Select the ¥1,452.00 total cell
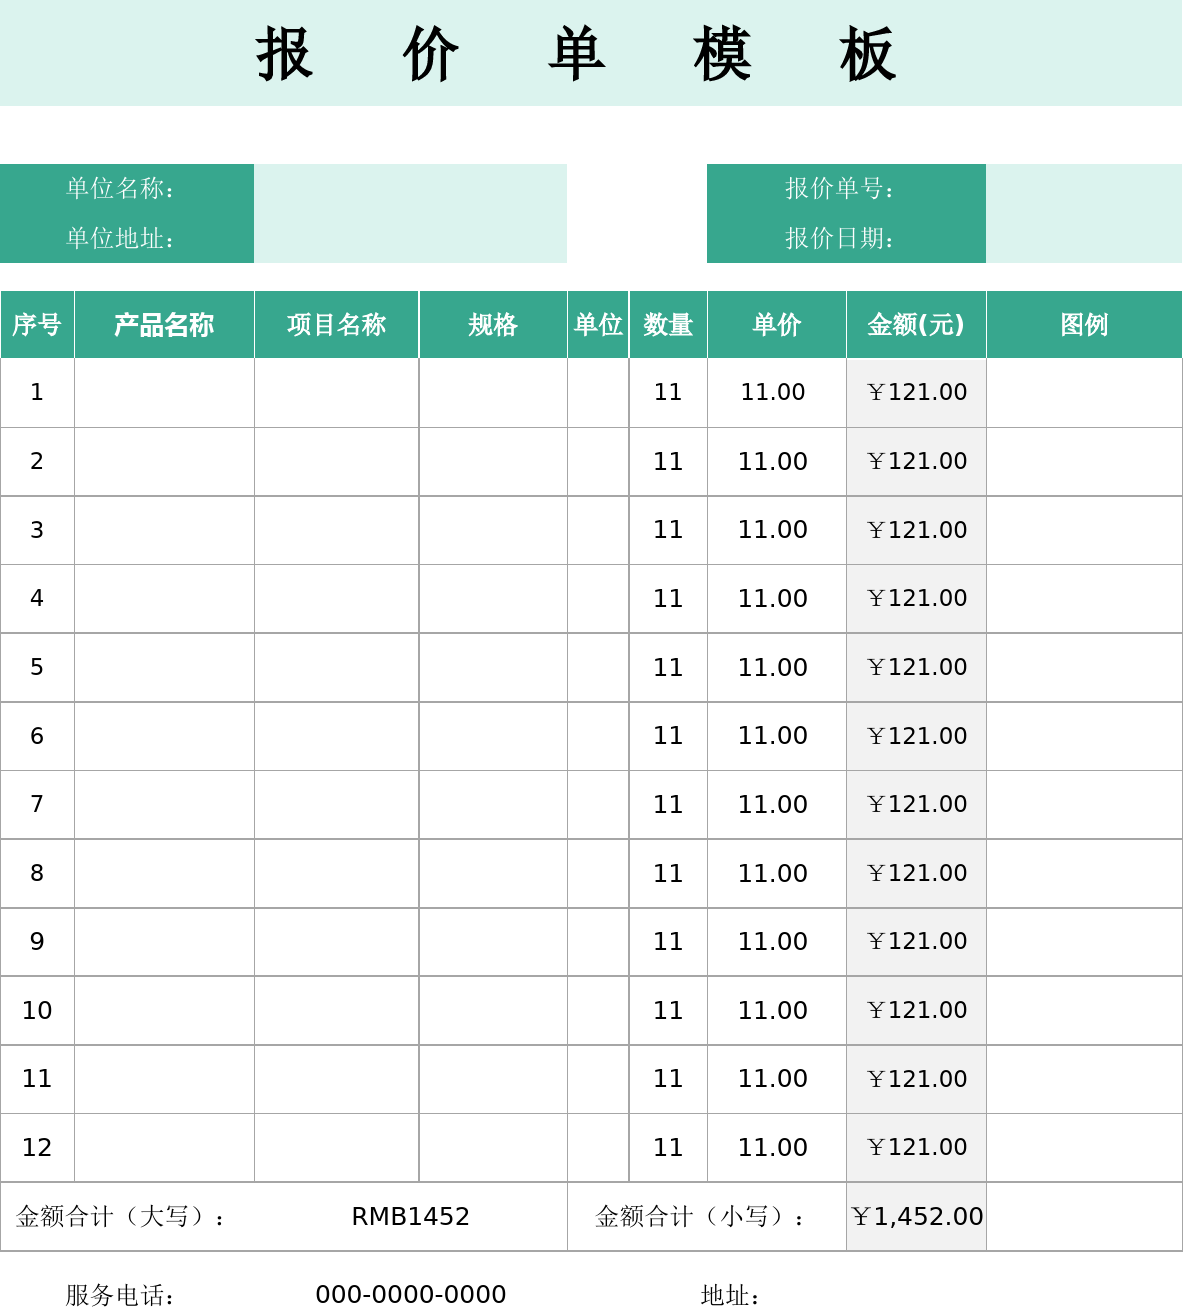 [916, 1217]
